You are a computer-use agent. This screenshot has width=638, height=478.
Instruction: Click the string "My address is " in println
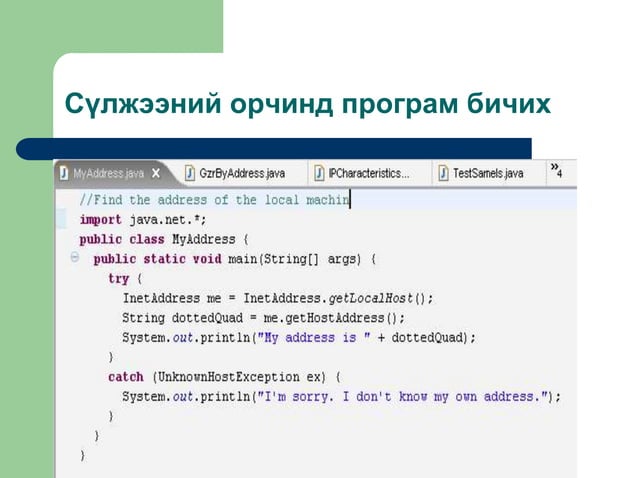[314, 338]
